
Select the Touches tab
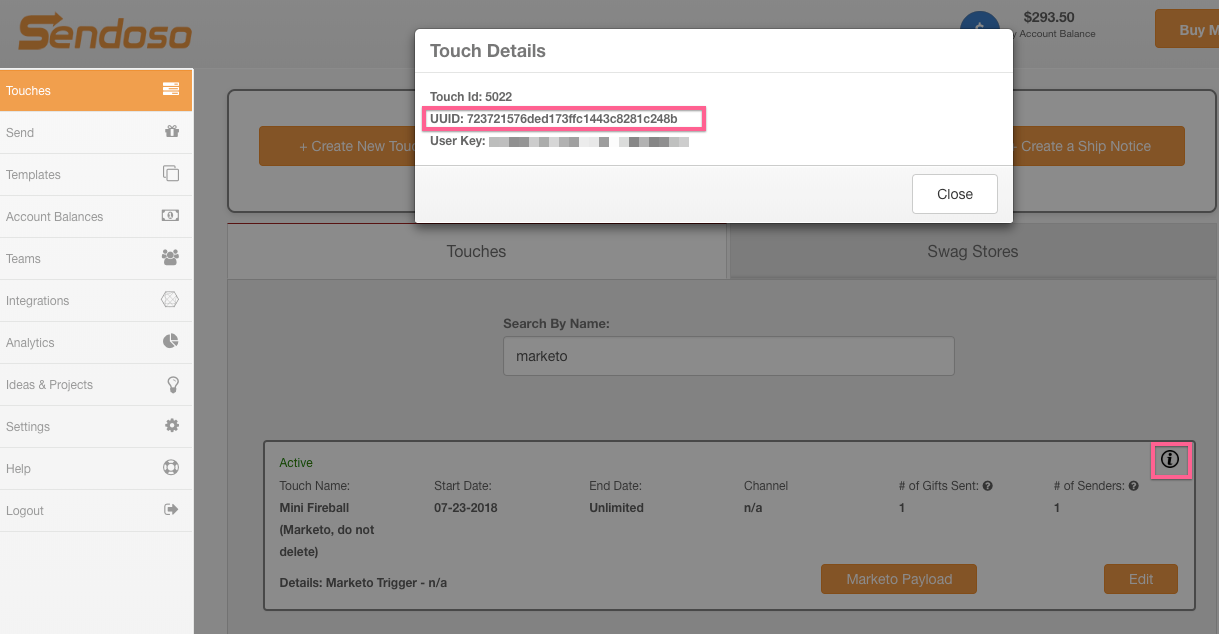pyautogui.click(x=476, y=252)
